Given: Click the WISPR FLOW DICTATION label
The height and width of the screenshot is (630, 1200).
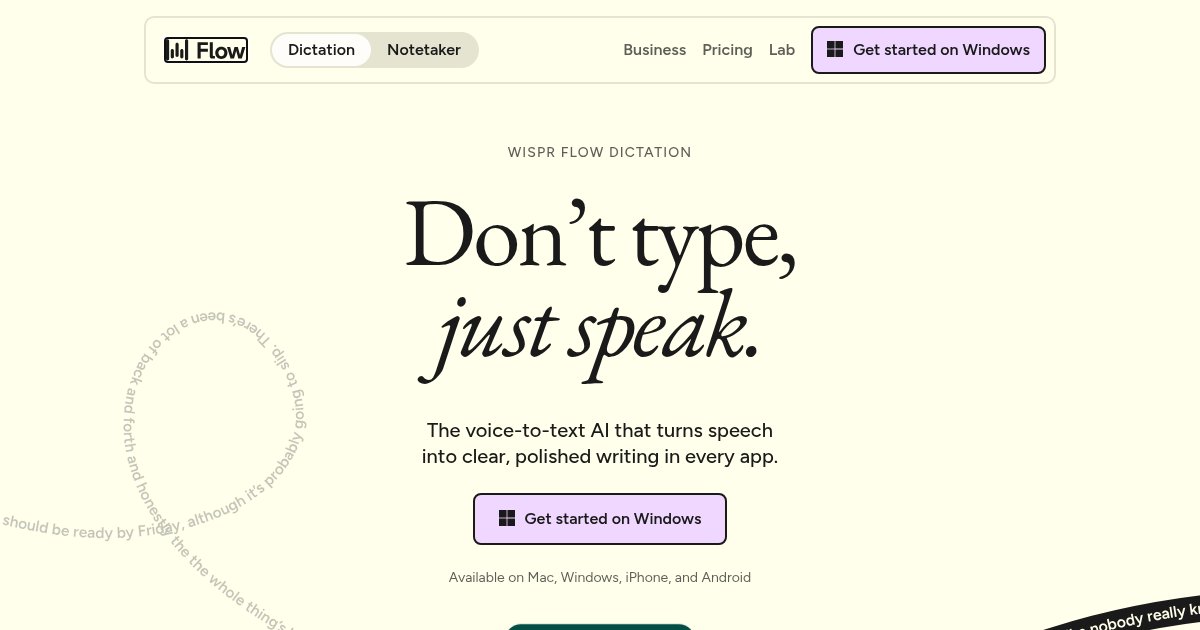Looking at the screenshot, I should tap(600, 153).
